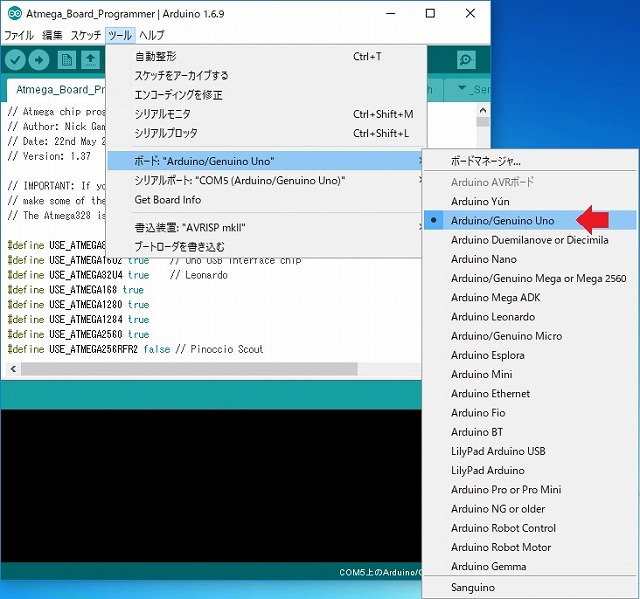Select the Arduino Yún board
The width and height of the screenshot is (640, 599).
530,201
